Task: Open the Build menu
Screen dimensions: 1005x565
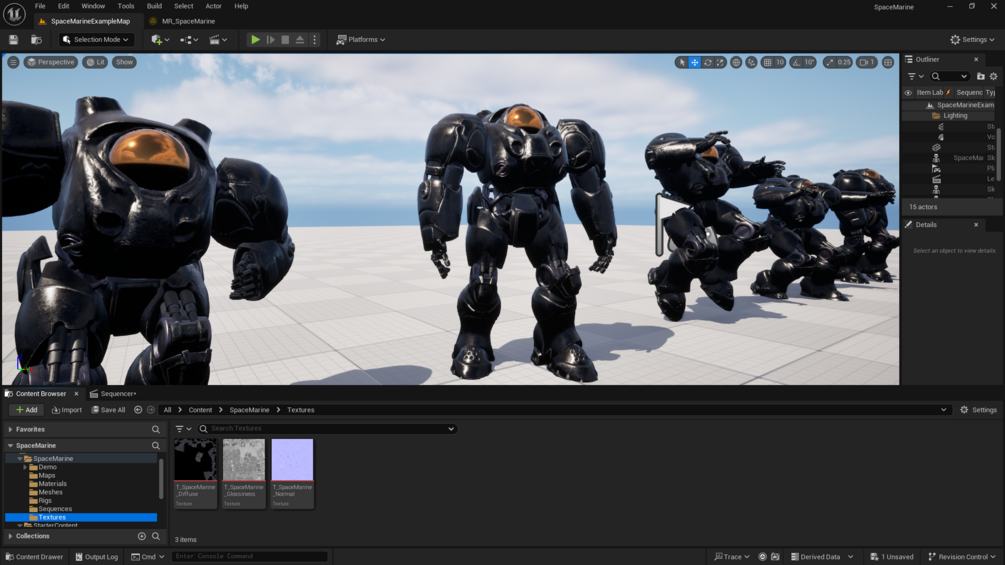Action: (x=154, y=6)
